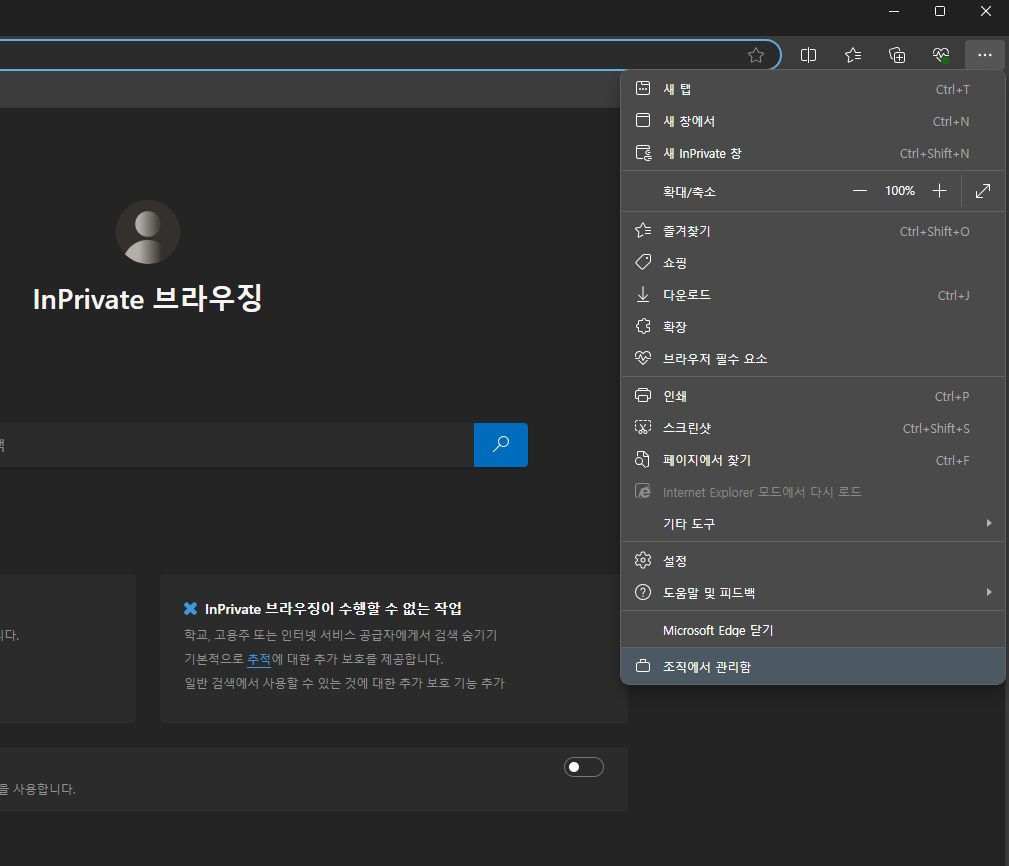Image resolution: width=1009 pixels, height=866 pixels.
Task: Click the find icon beside 페이지에서 찾기
Action: (x=643, y=459)
